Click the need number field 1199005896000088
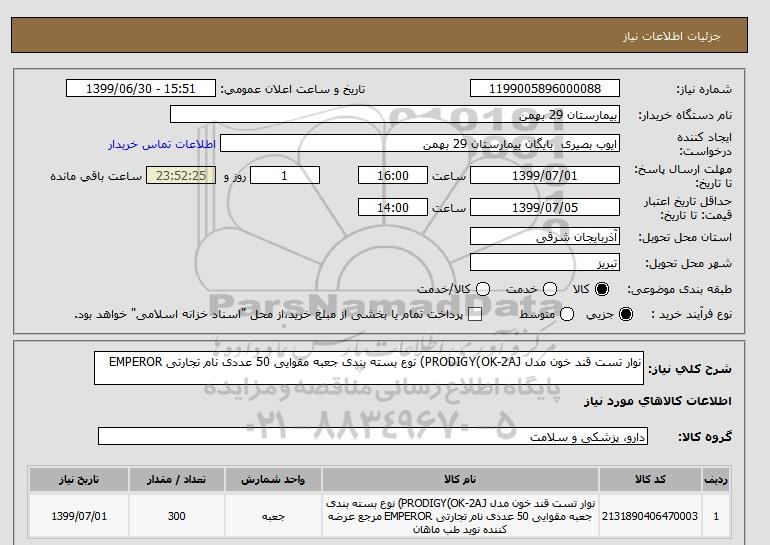 click(x=545, y=89)
